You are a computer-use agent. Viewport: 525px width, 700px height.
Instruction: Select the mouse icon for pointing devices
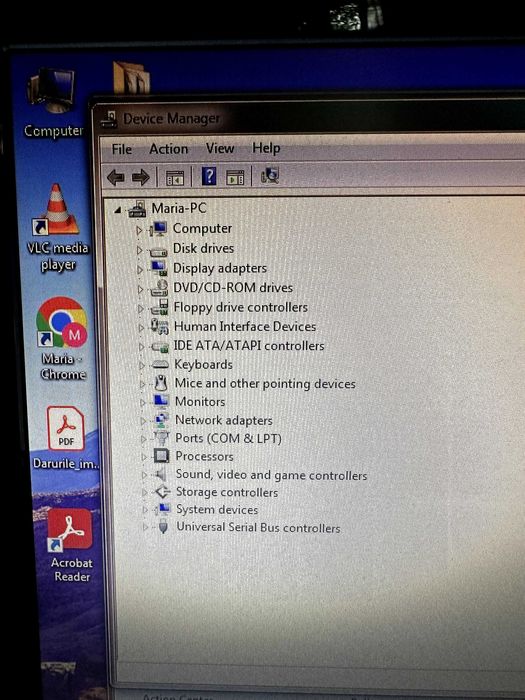coord(160,383)
